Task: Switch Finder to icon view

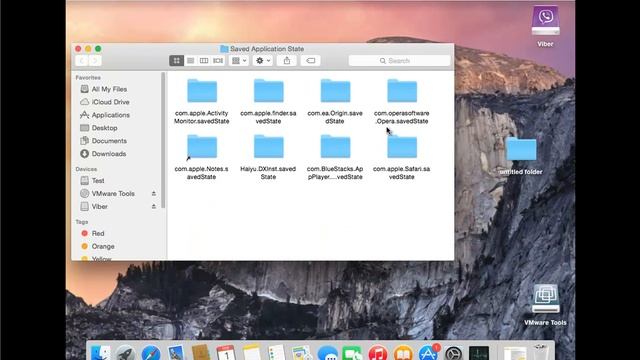Action: point(176,61)
